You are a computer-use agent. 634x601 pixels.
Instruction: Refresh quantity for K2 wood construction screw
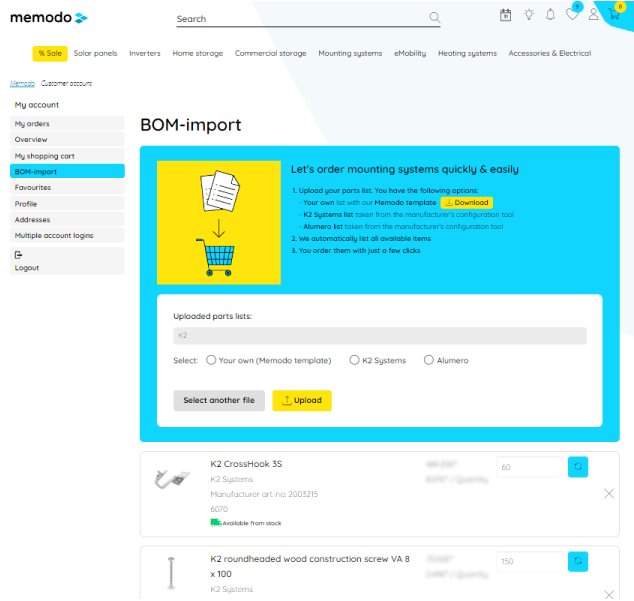578,561
